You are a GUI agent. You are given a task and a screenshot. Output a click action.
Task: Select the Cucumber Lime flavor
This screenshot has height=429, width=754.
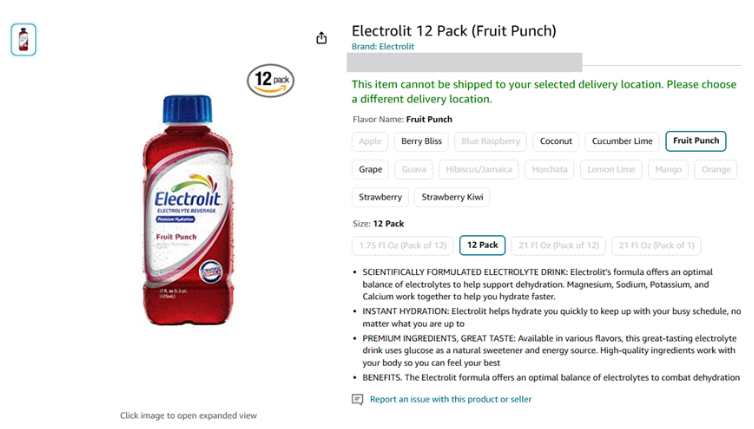click(622, 141)
